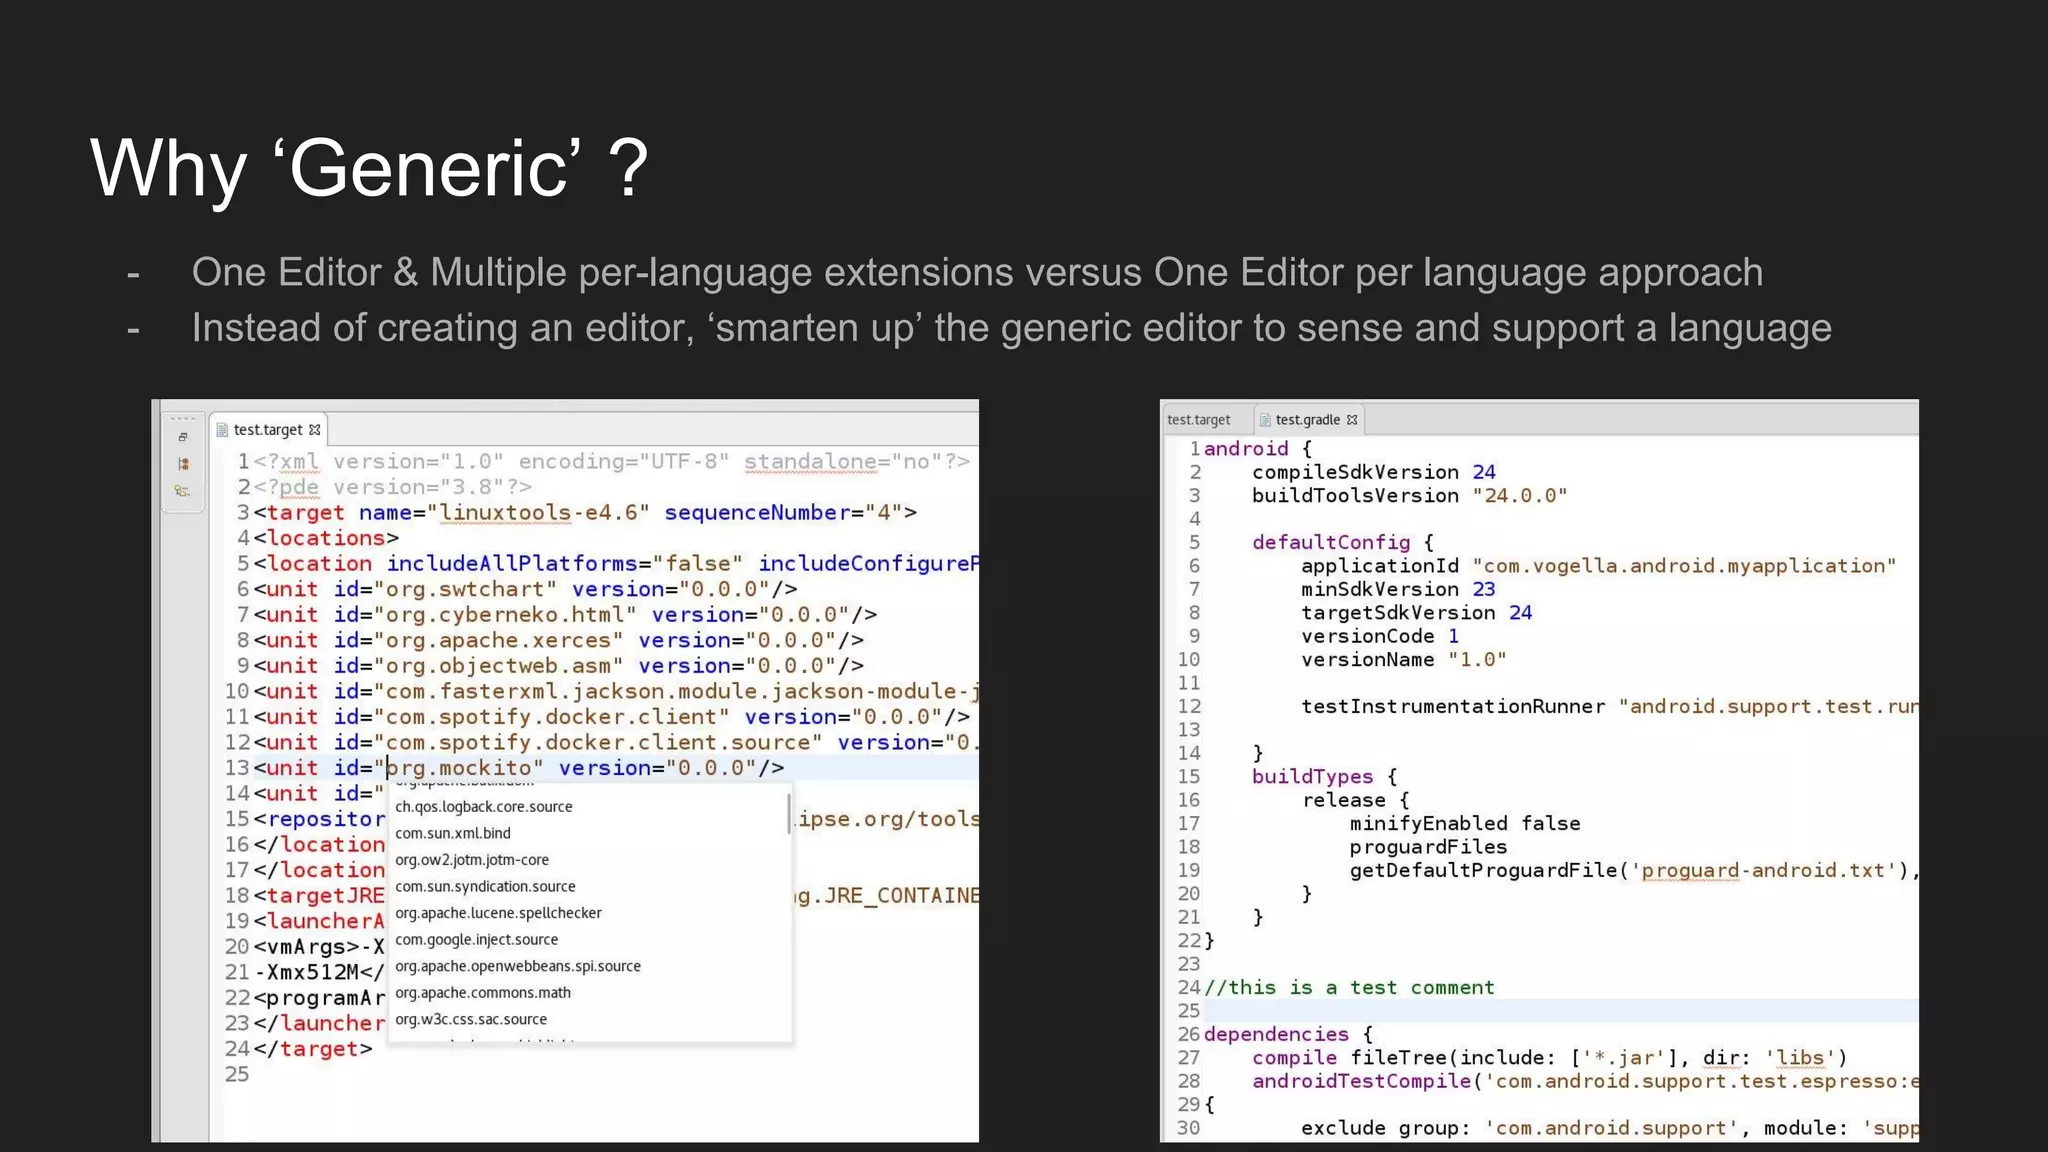Screen dimensions: 2048x1152
Task: Click "org.objectweb.asm" on line 9
Action: coord(498,666)
